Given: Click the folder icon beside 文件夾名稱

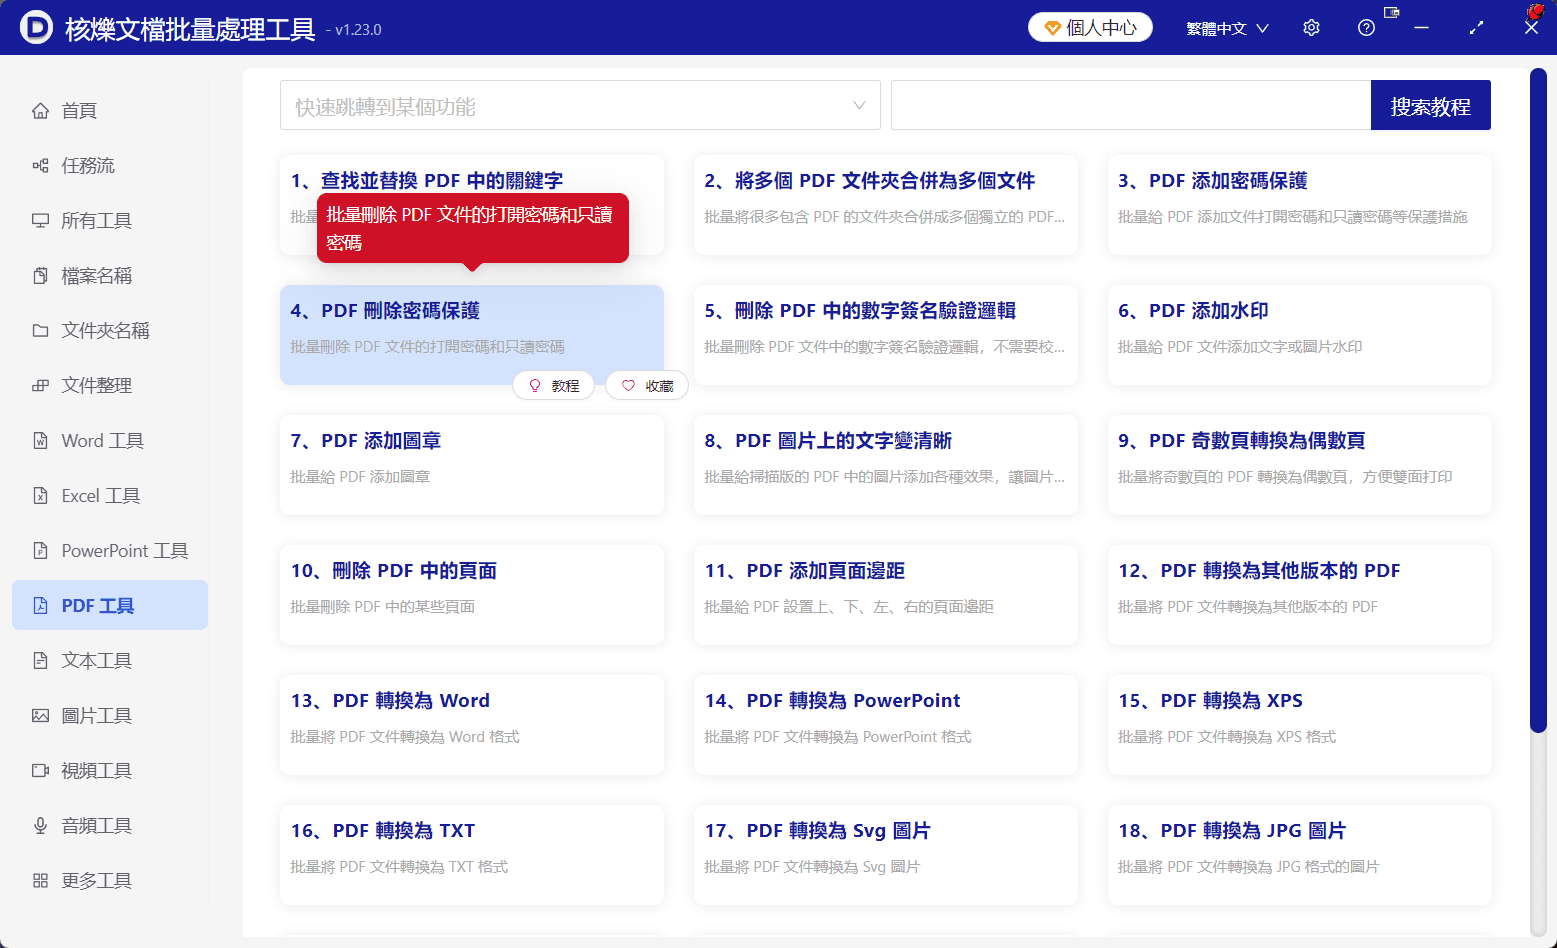Looking at the screenshot, I should coord(40,330).
